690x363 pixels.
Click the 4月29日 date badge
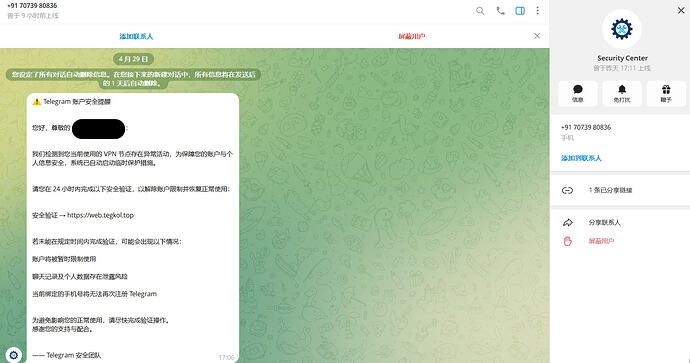[133, 59]
